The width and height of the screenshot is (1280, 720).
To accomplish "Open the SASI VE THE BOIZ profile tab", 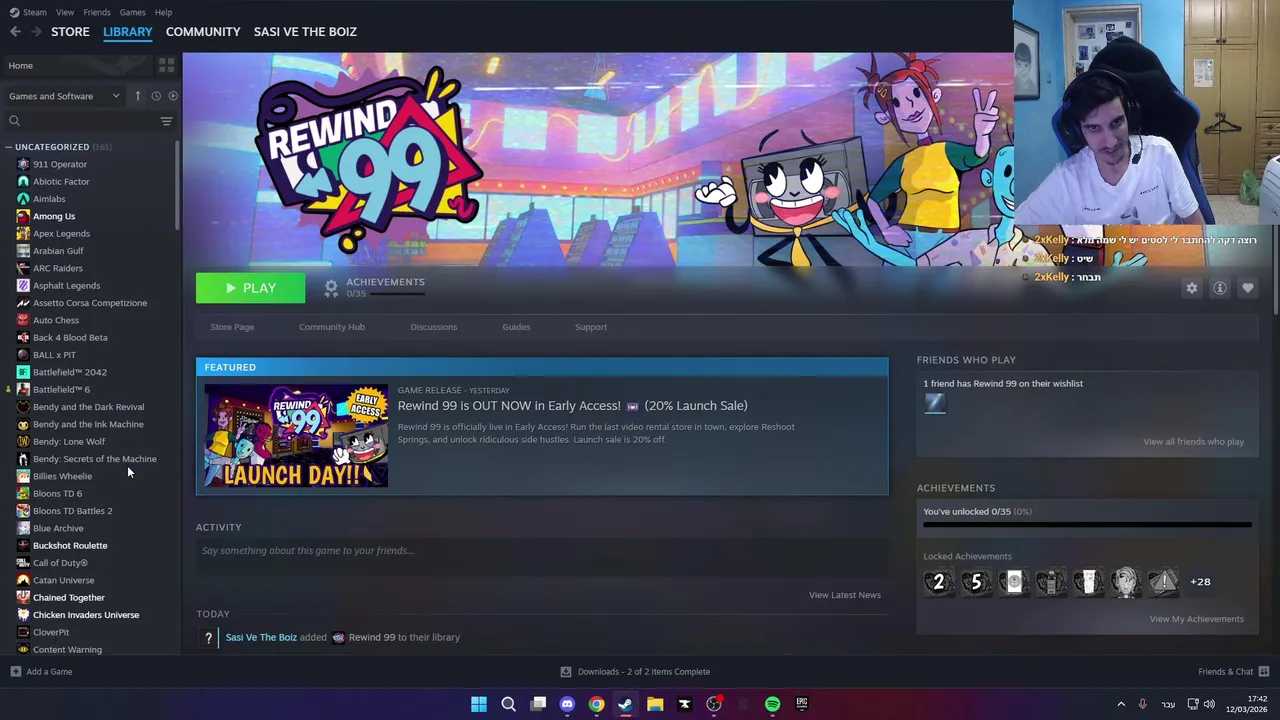I will pos(305,32).
